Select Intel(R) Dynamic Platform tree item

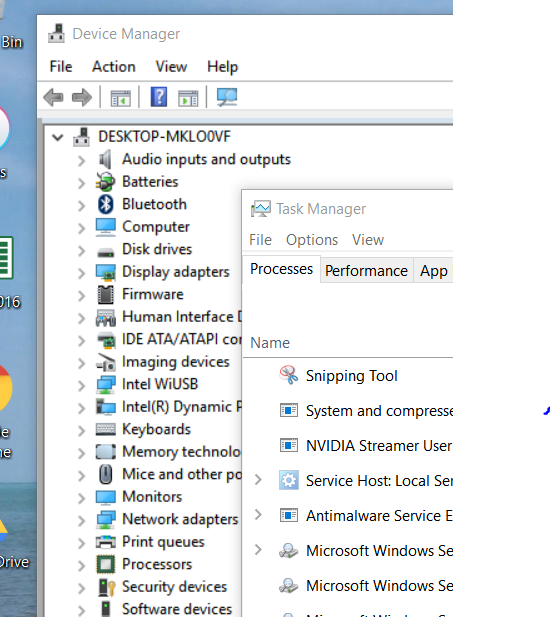tap(182, 406)
